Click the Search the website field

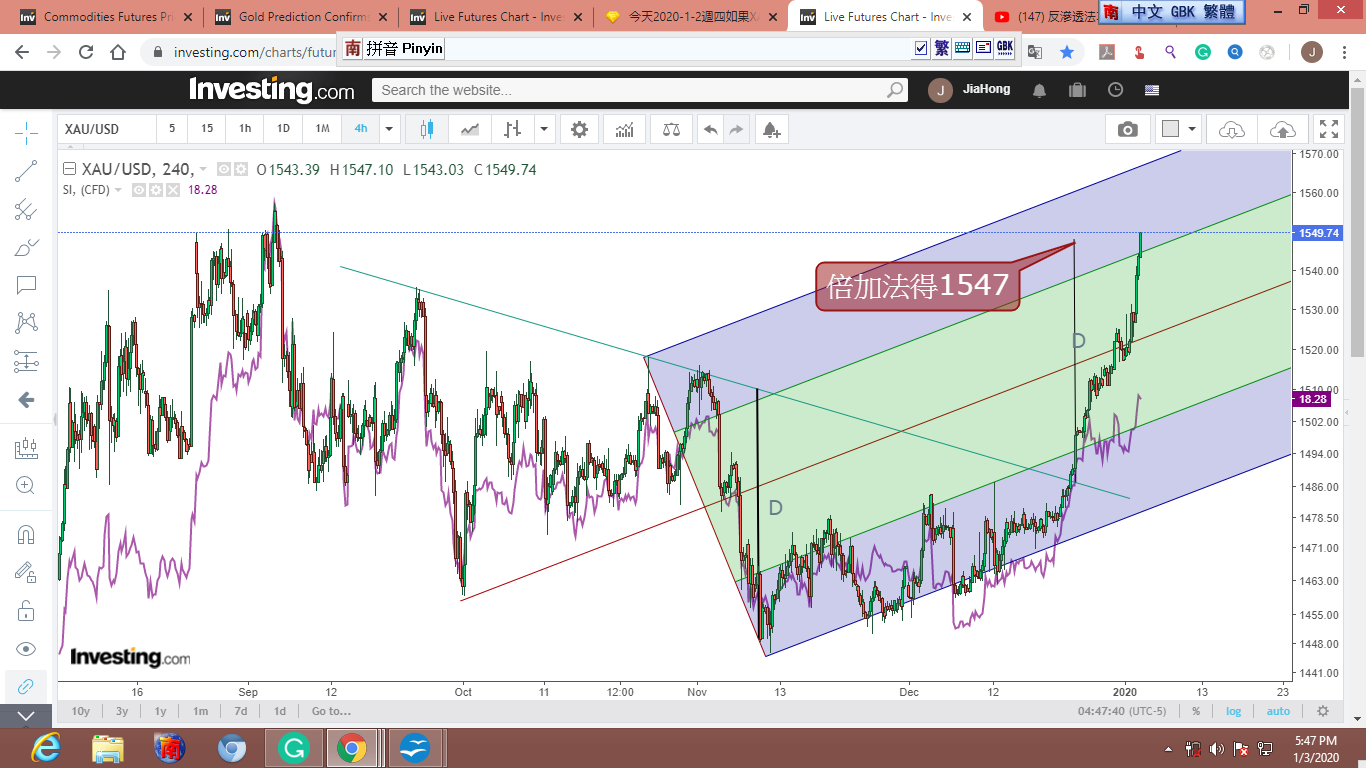(630, 90)
